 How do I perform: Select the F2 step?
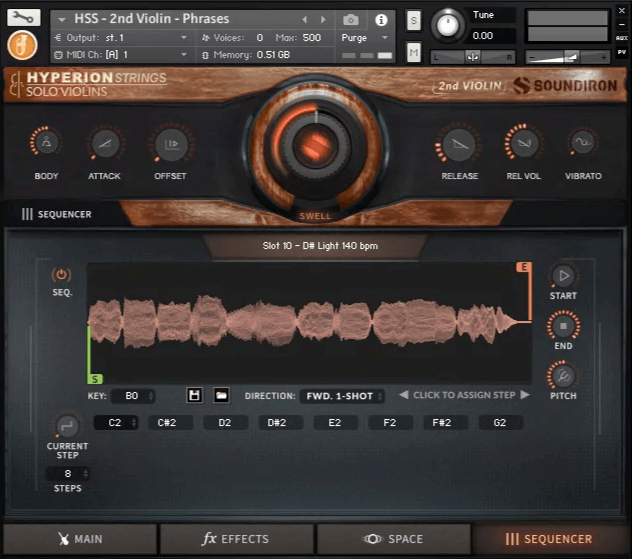pyautogui.click(x=390, y=423)
